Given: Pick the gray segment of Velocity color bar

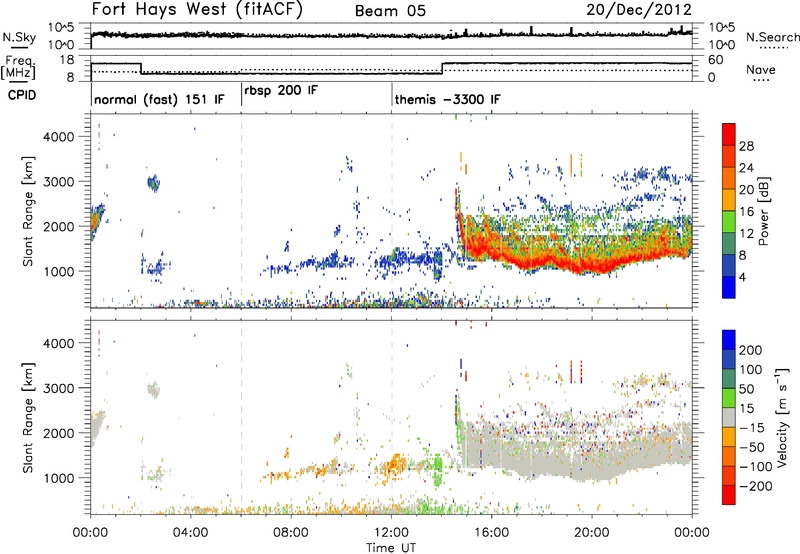Looking at the screenshot, I should coord(729,418).
